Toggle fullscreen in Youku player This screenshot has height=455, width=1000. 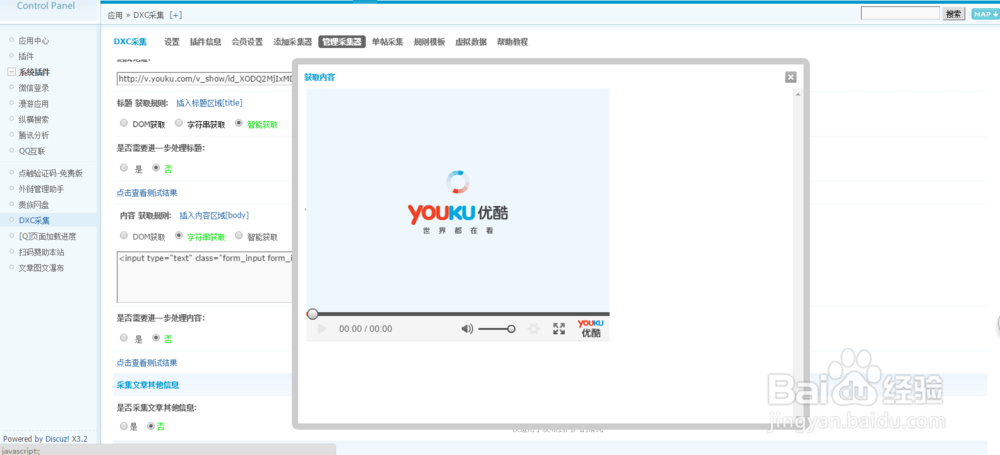[x=559, y=329]
